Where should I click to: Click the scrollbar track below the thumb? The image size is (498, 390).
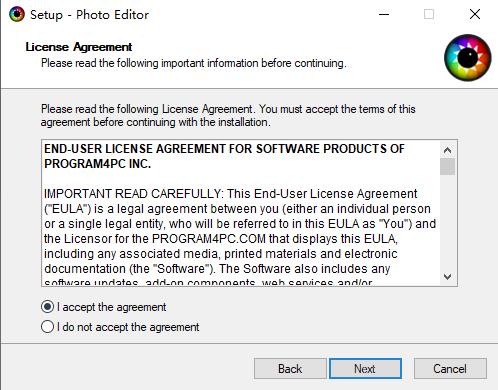pyautogui.click(x=447, y=222)
